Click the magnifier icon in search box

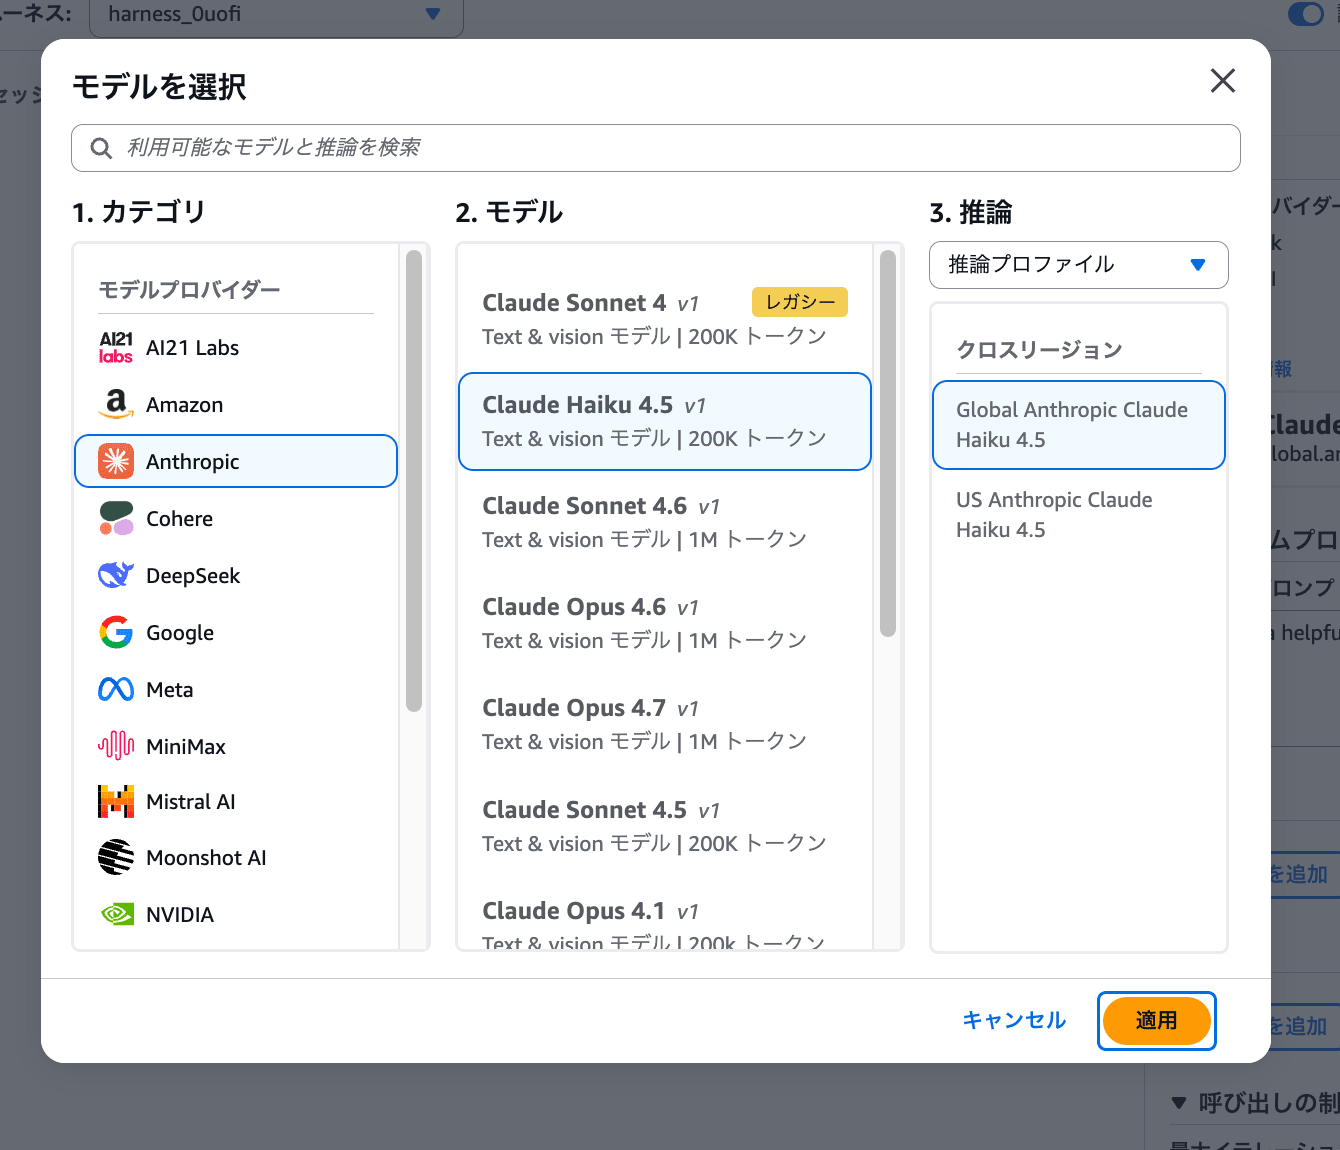coord(101,148)
